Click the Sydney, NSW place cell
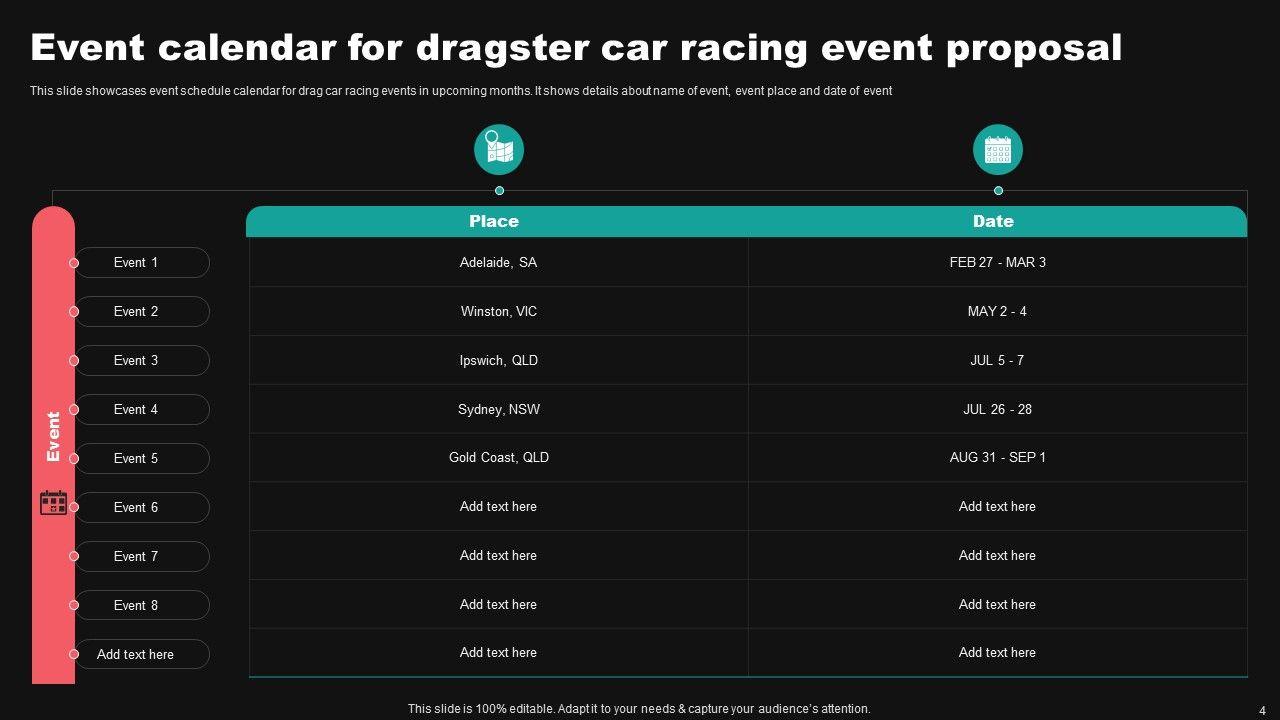 (498, 409)
